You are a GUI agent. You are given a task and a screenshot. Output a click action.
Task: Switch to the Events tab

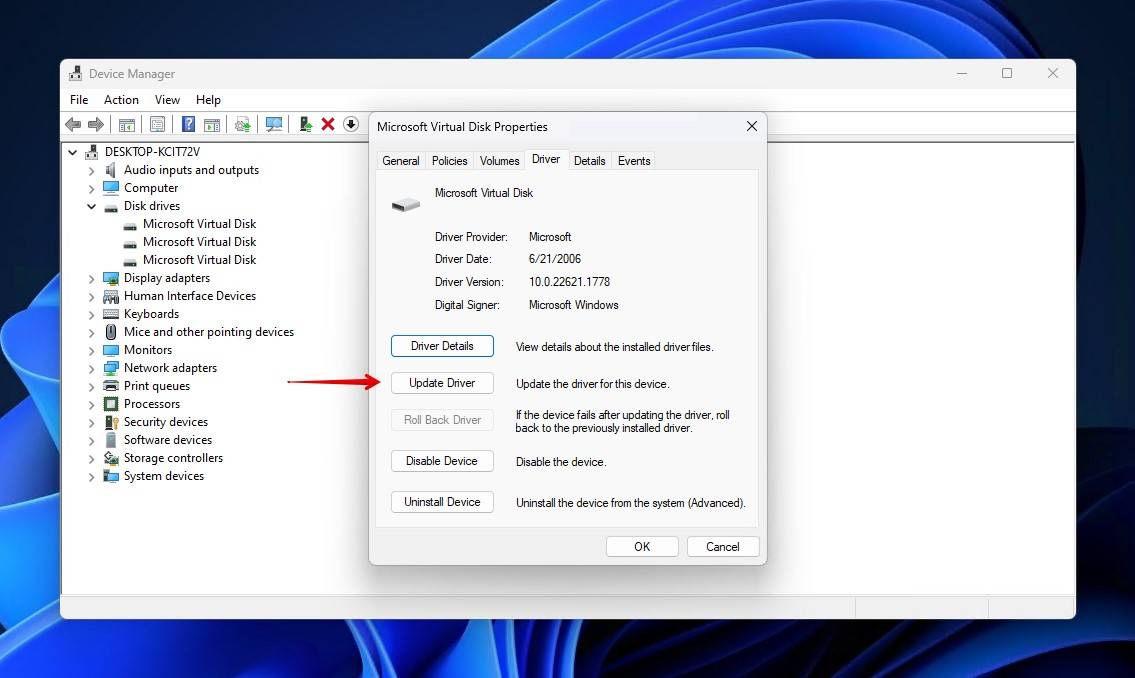pos(633,161)
